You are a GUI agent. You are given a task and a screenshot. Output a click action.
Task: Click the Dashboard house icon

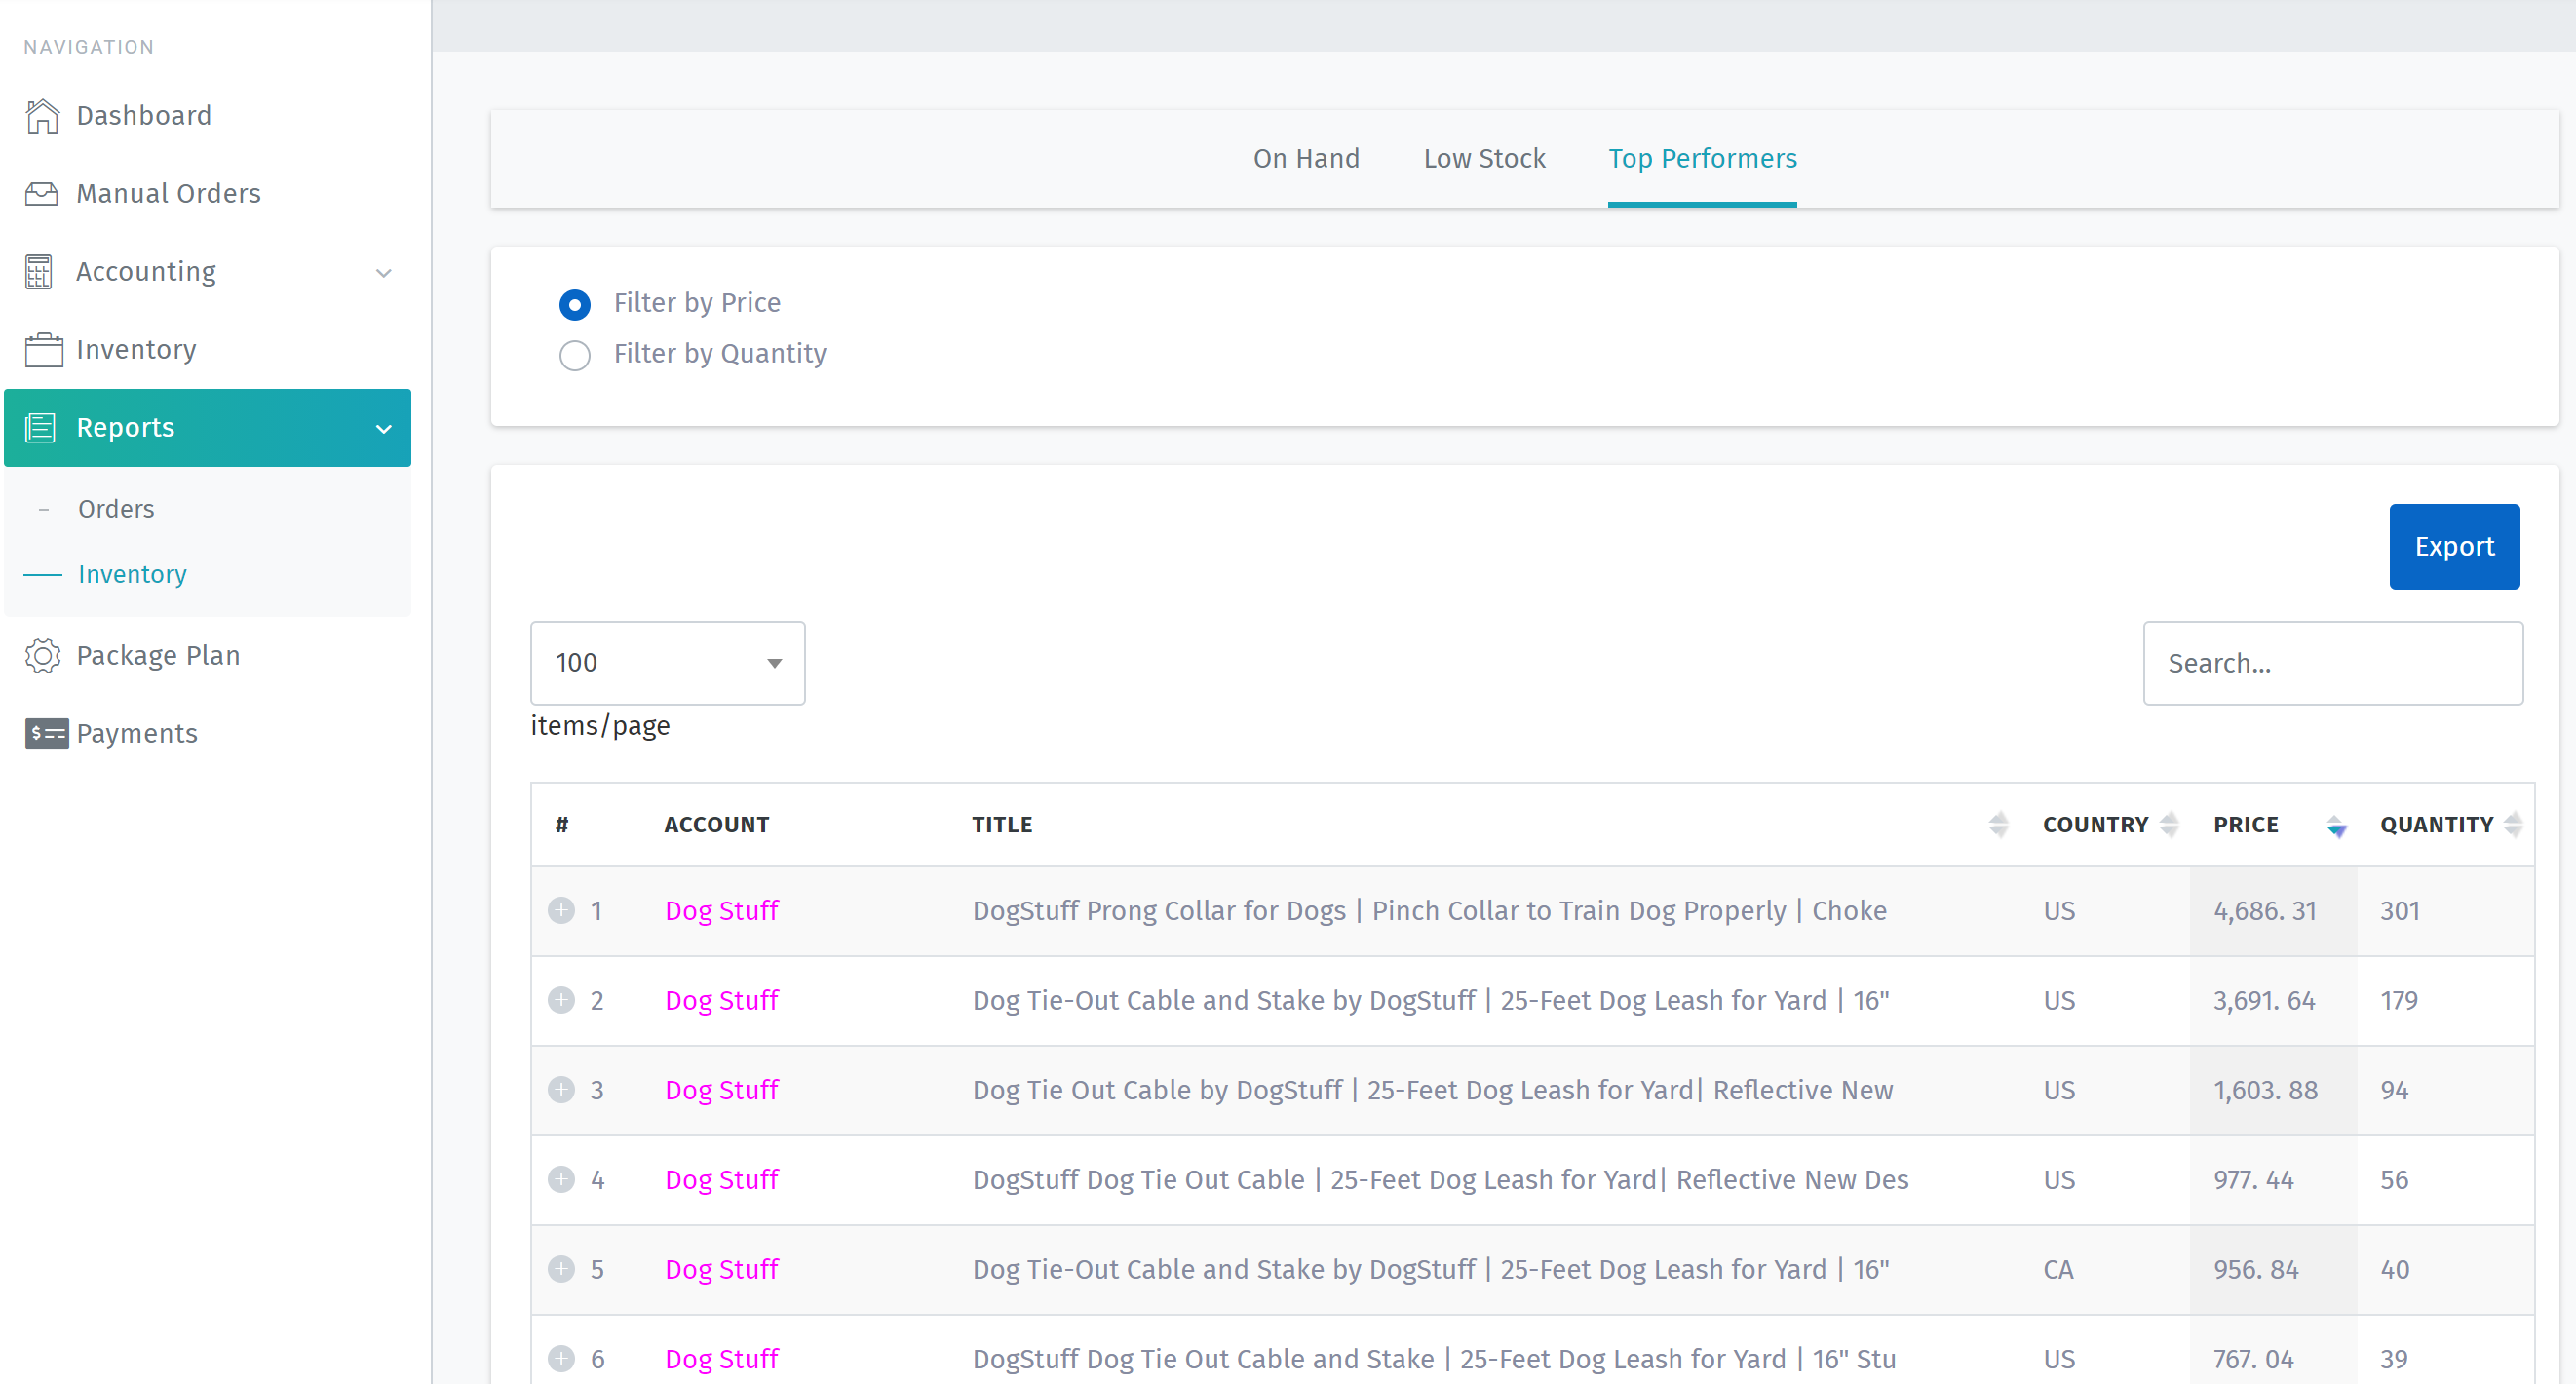[x=42, y=116]
